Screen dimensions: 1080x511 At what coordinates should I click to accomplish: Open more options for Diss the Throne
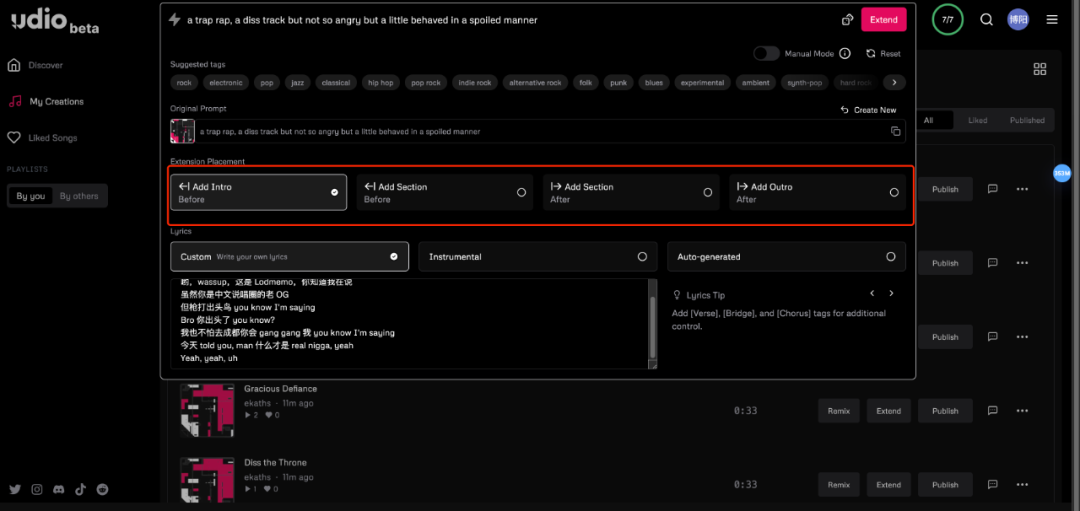1022,485
